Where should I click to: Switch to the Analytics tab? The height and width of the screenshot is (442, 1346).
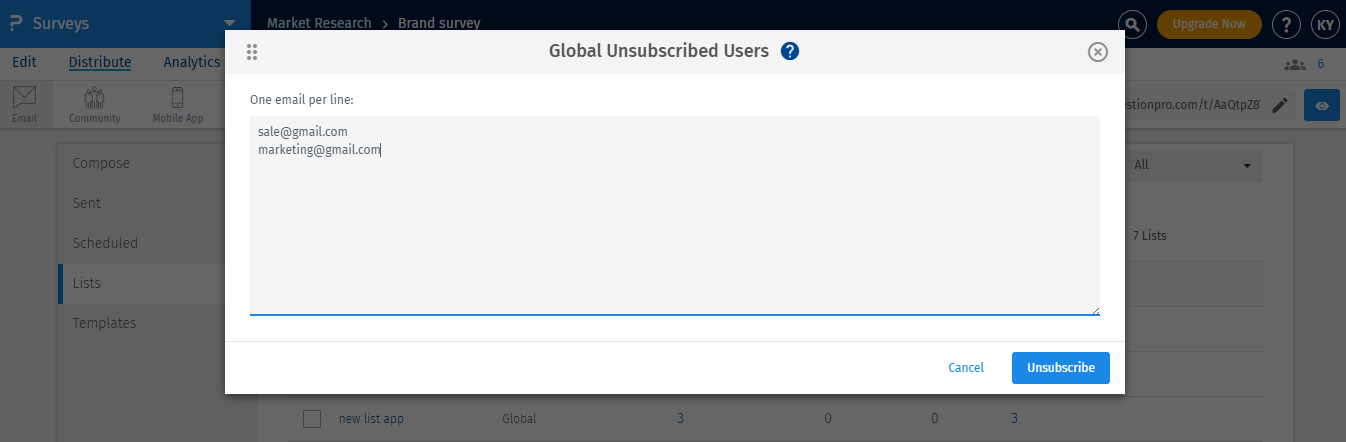[x=191, y=62]
